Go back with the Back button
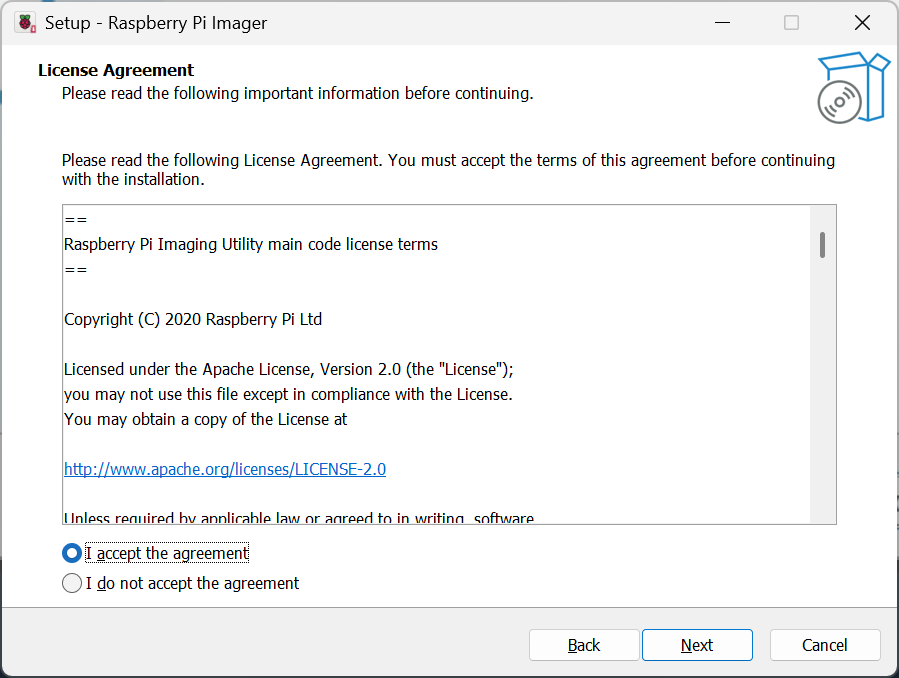The width and height of the screenshot is (899, 678). click(x=584, y=645)
